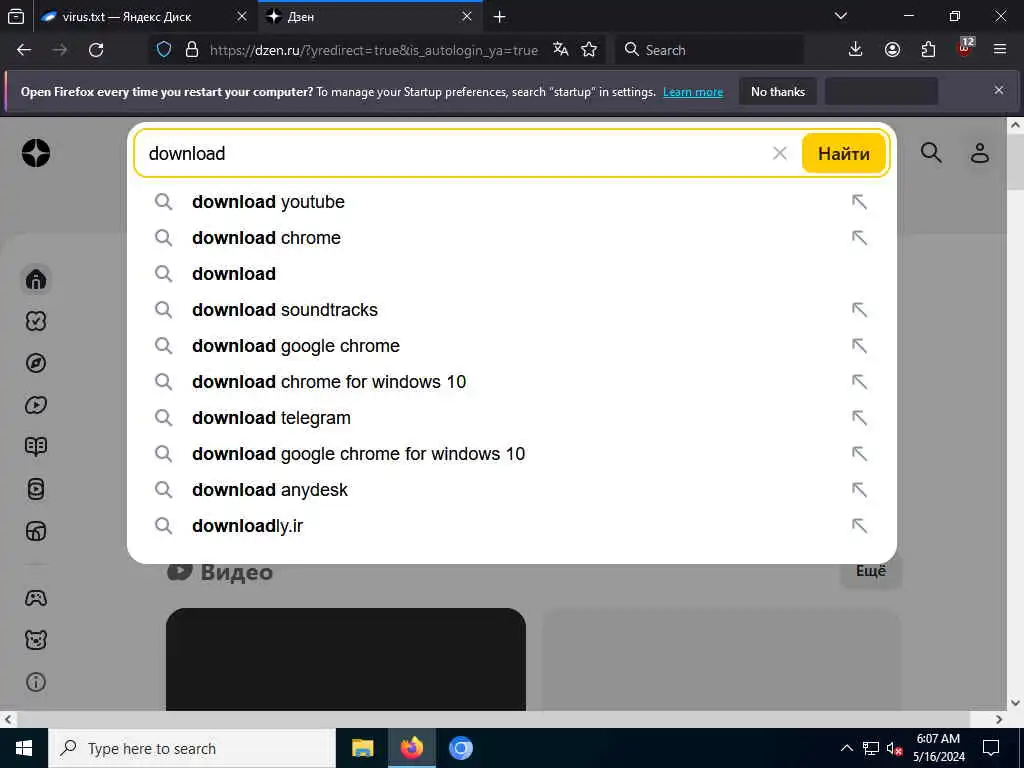This screenshot has height=768, width=1024.
Task: Fill query with 'download telegram' arrow
Action: point(859,417)
